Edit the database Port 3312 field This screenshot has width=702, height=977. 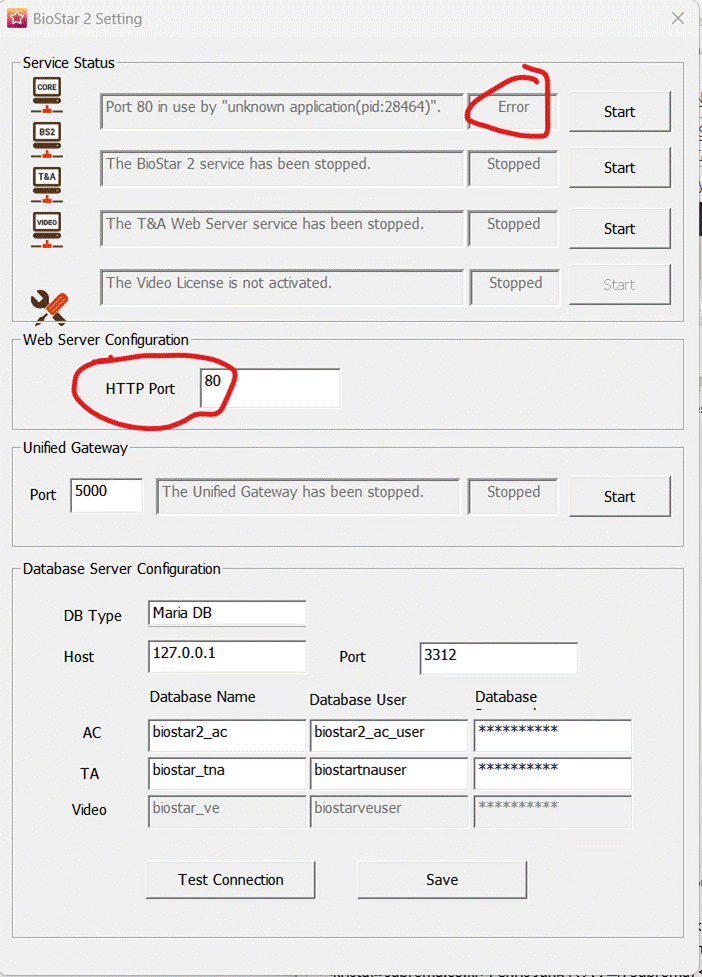click(x=498, y=659)
